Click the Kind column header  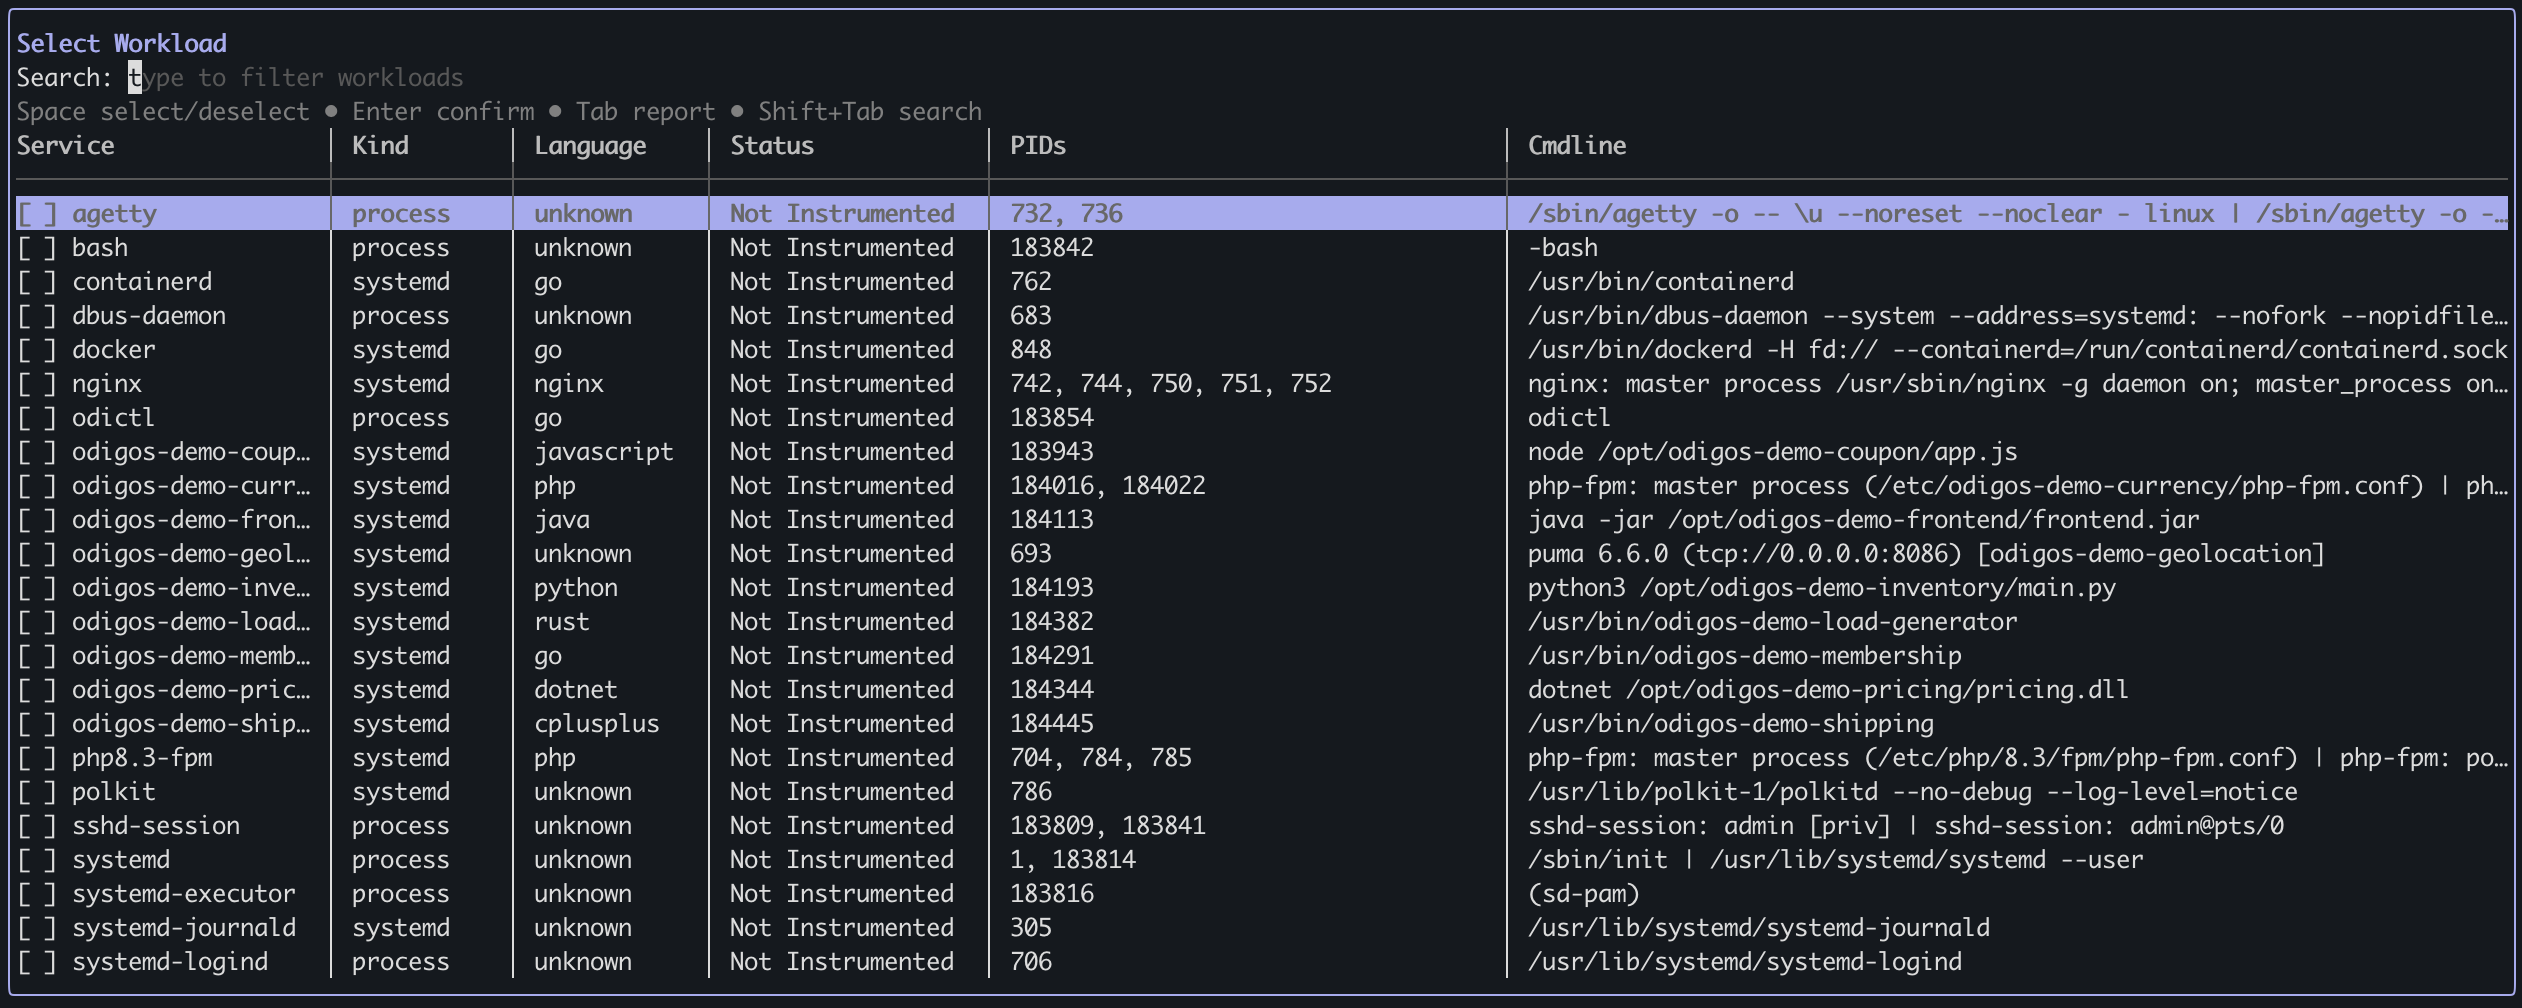click(381, 145)
